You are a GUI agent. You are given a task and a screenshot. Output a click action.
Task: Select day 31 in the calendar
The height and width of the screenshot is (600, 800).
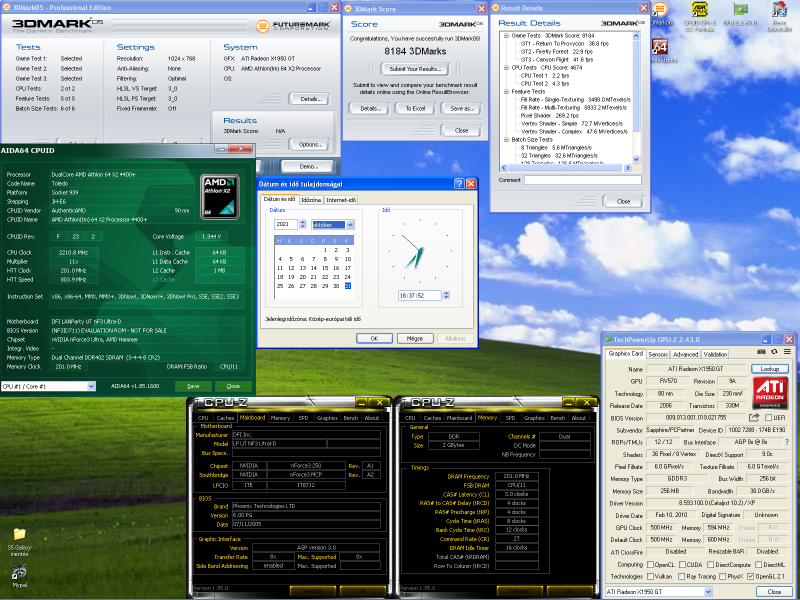(347, 286)
